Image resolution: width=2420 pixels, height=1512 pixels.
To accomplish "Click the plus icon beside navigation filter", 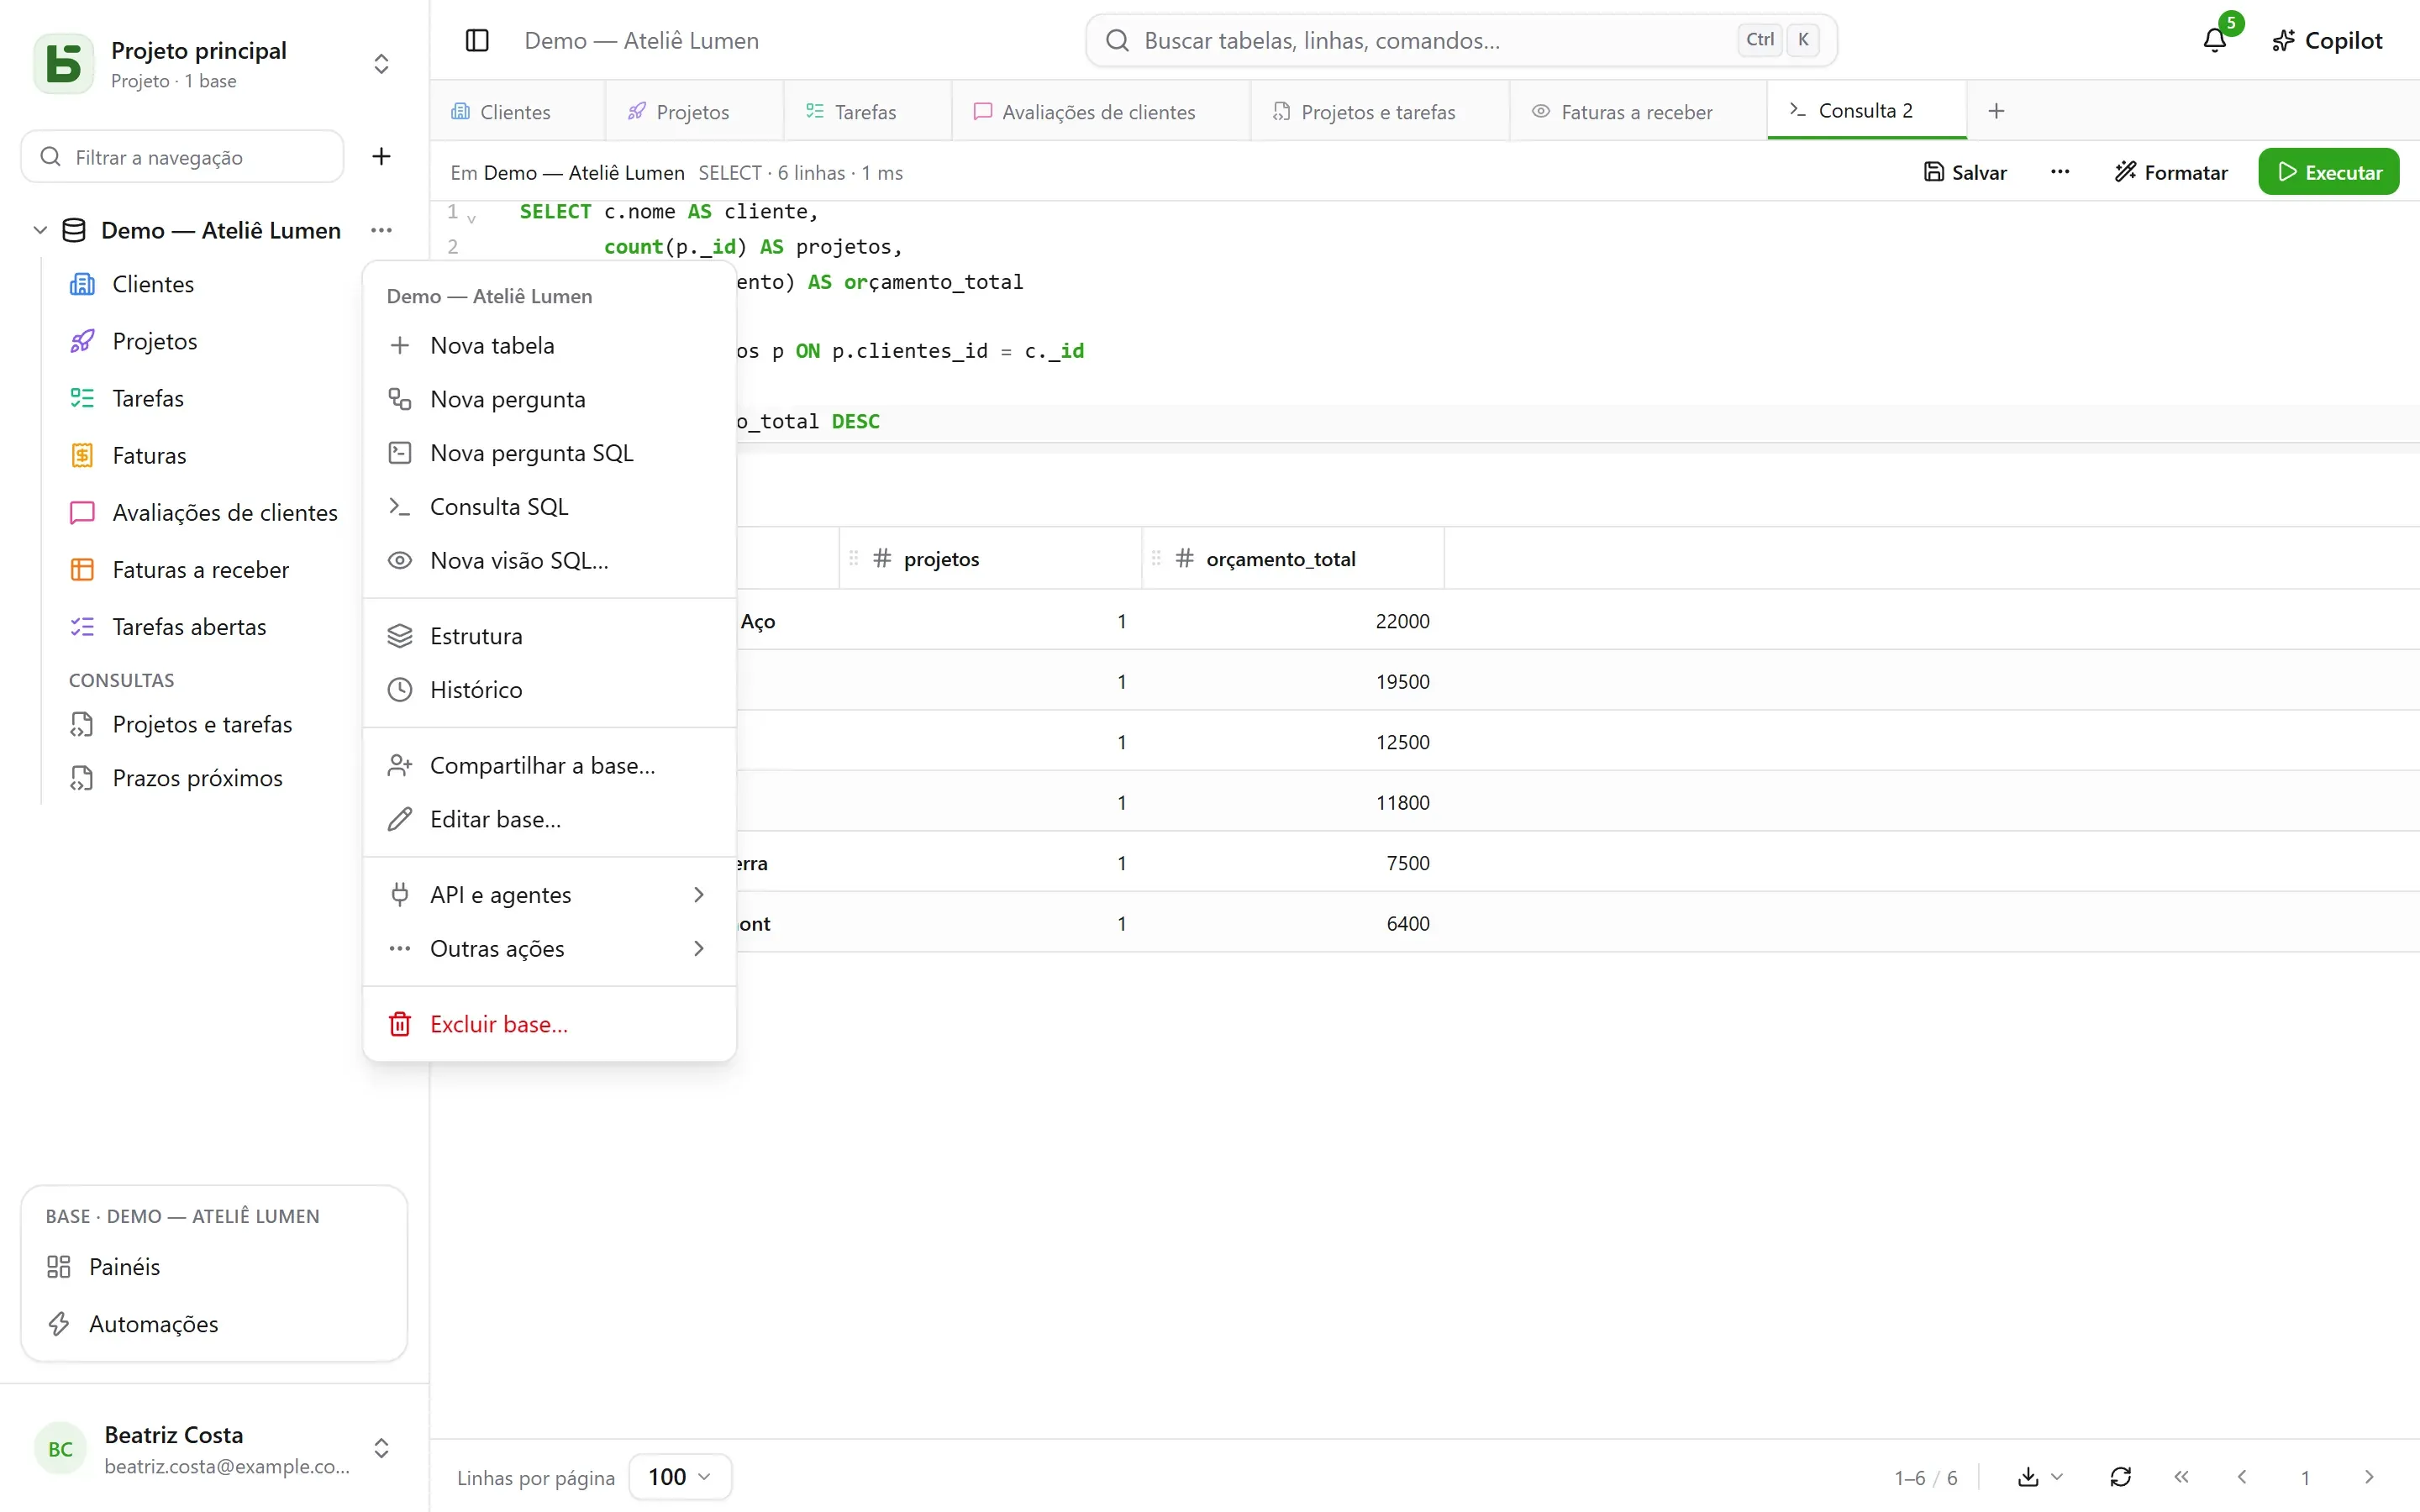I will click(x=381, y=156).
